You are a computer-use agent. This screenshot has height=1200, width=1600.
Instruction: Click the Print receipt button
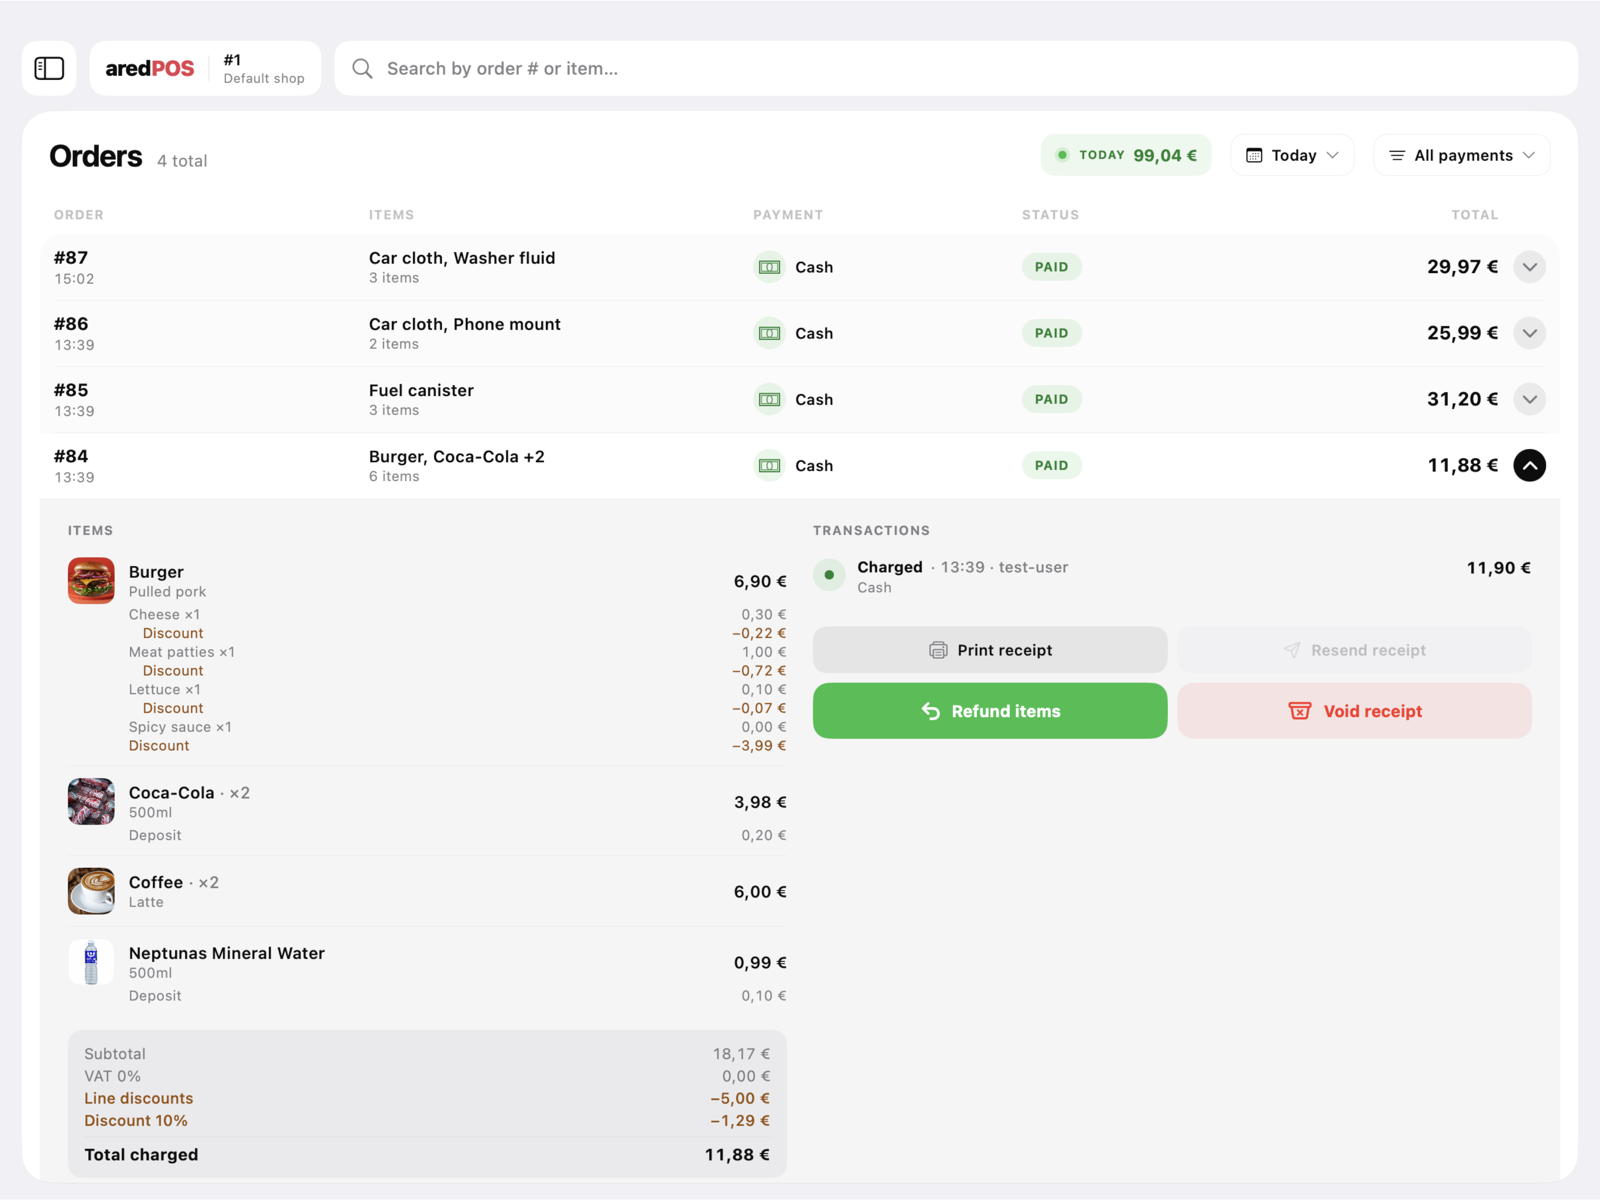point(990,650)
